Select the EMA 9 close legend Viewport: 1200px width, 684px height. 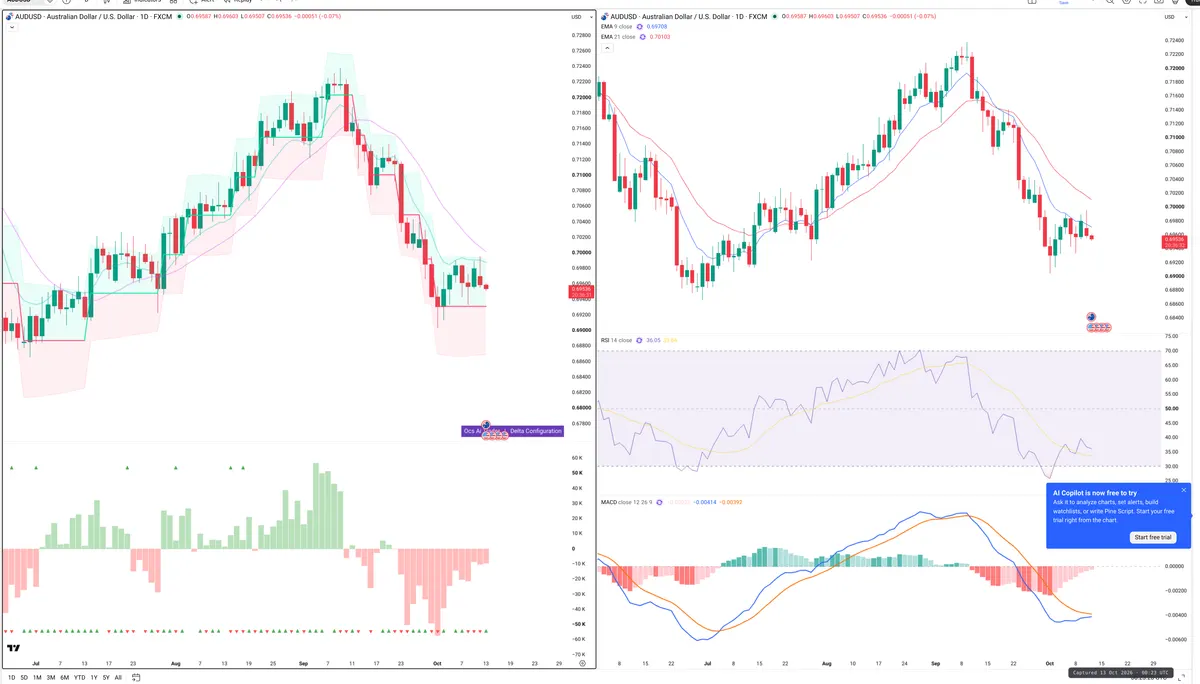pos(616,27)
